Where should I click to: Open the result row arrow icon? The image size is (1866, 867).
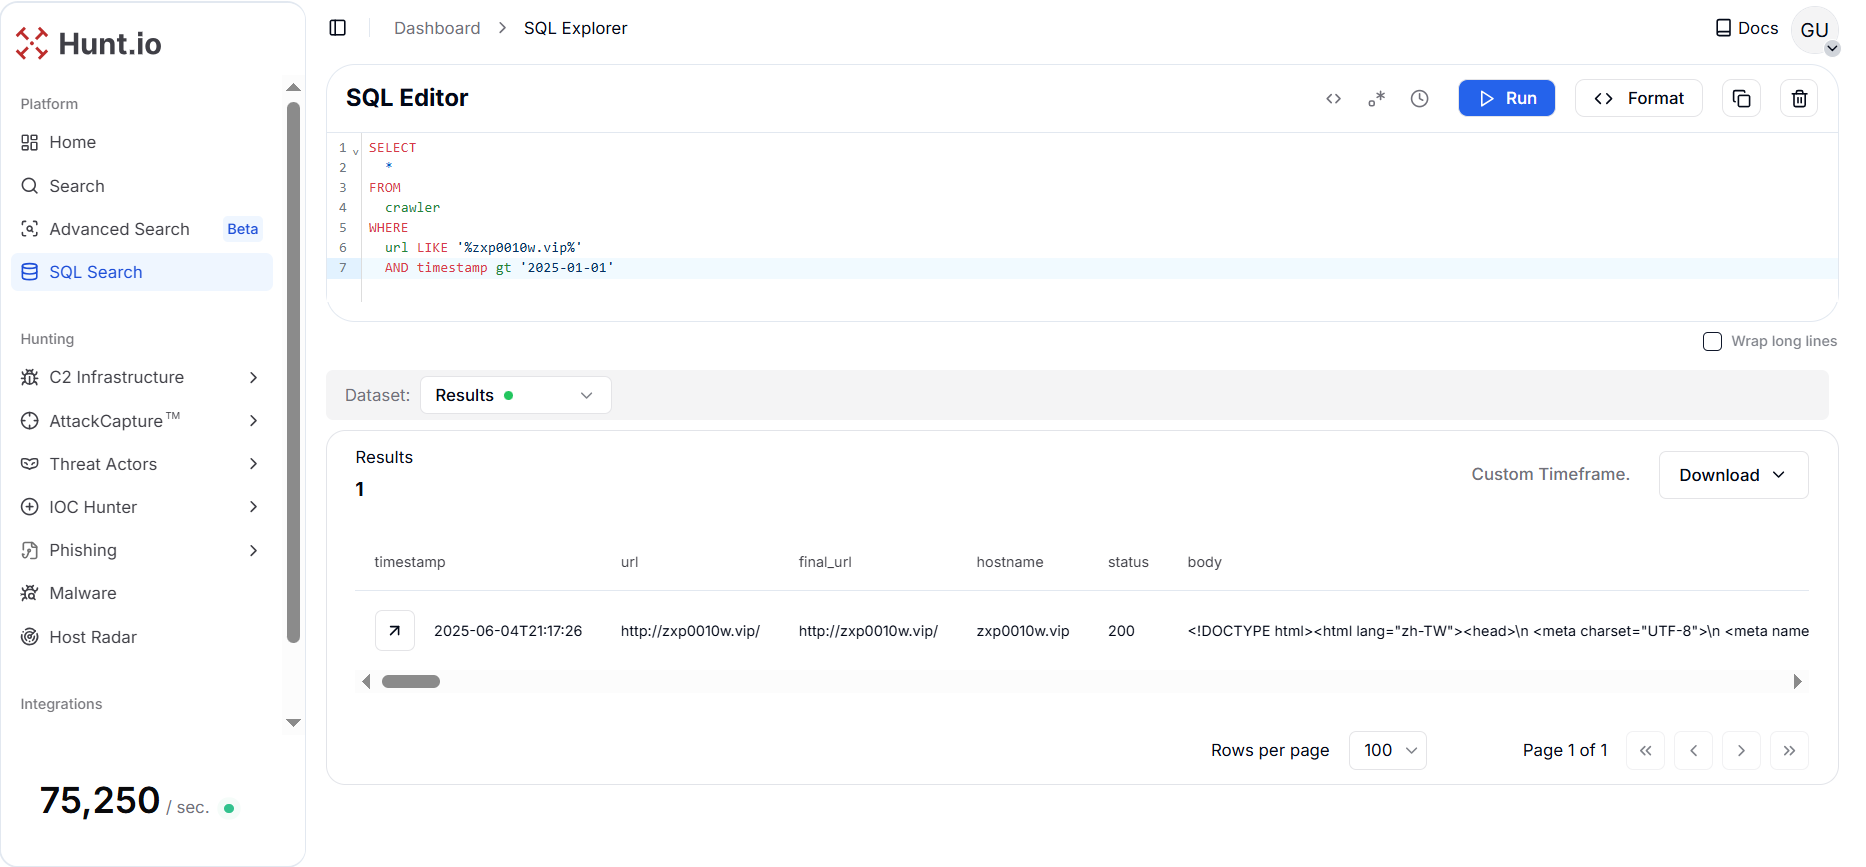tap(395, 631)
